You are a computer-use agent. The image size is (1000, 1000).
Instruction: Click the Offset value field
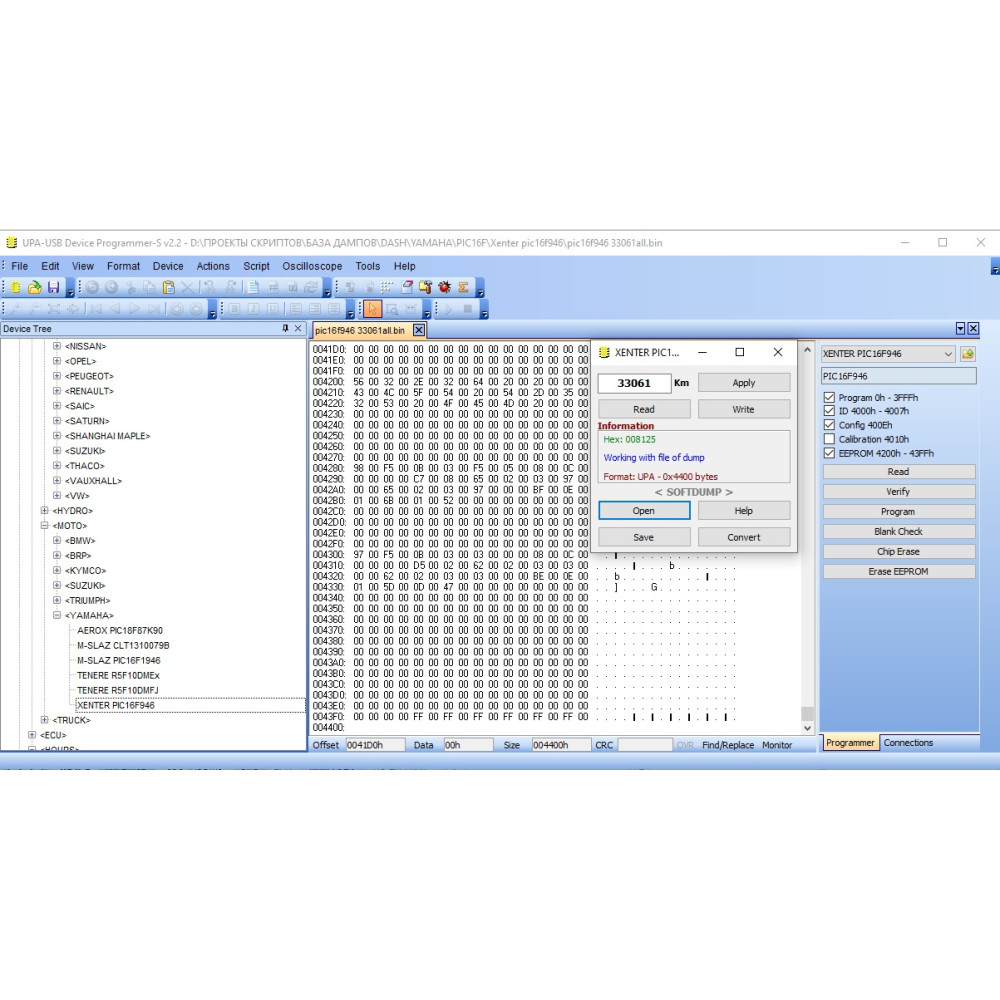click(375, 745)
